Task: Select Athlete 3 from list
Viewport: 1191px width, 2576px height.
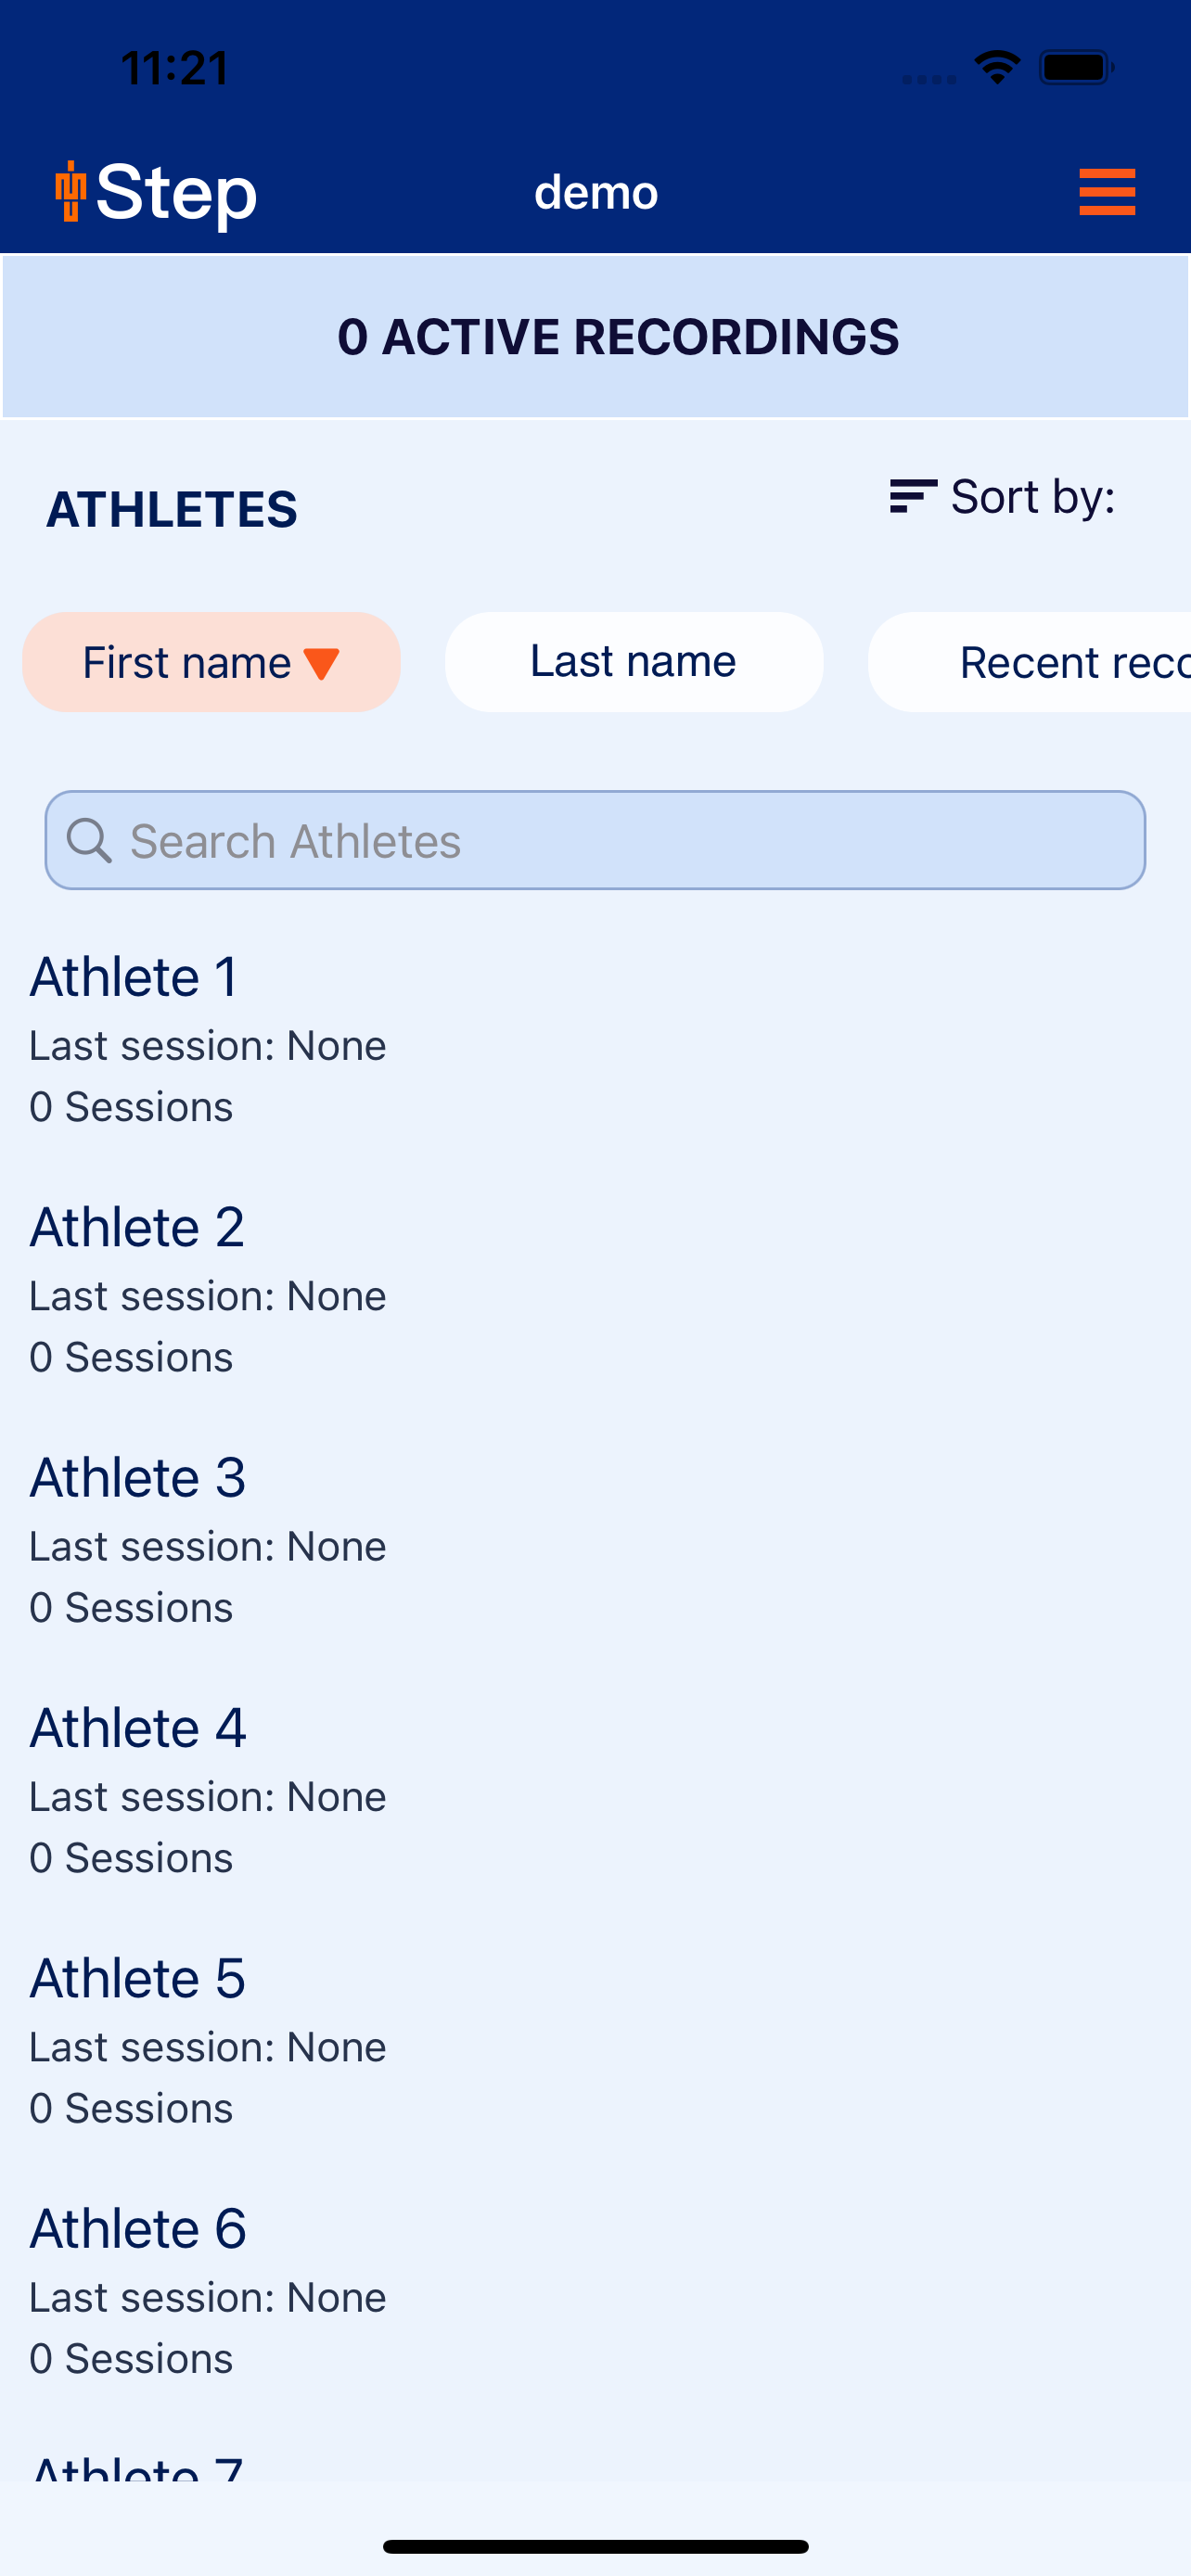Action: click(x=596, y=1540)
